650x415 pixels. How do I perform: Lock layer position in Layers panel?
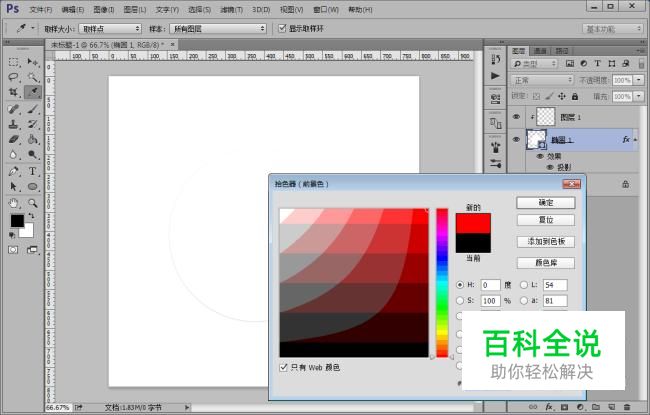tap(562, 97)
